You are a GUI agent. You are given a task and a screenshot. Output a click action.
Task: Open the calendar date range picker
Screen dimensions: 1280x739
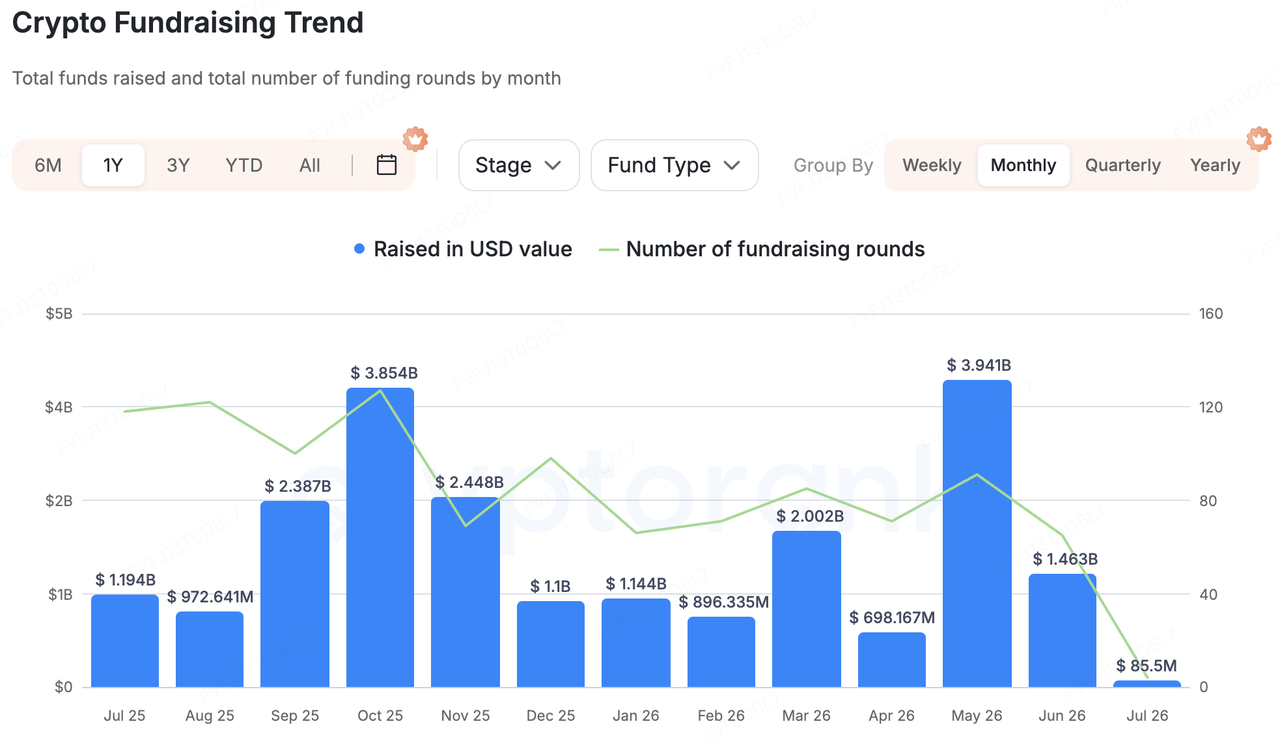click(x=387, y=165)
